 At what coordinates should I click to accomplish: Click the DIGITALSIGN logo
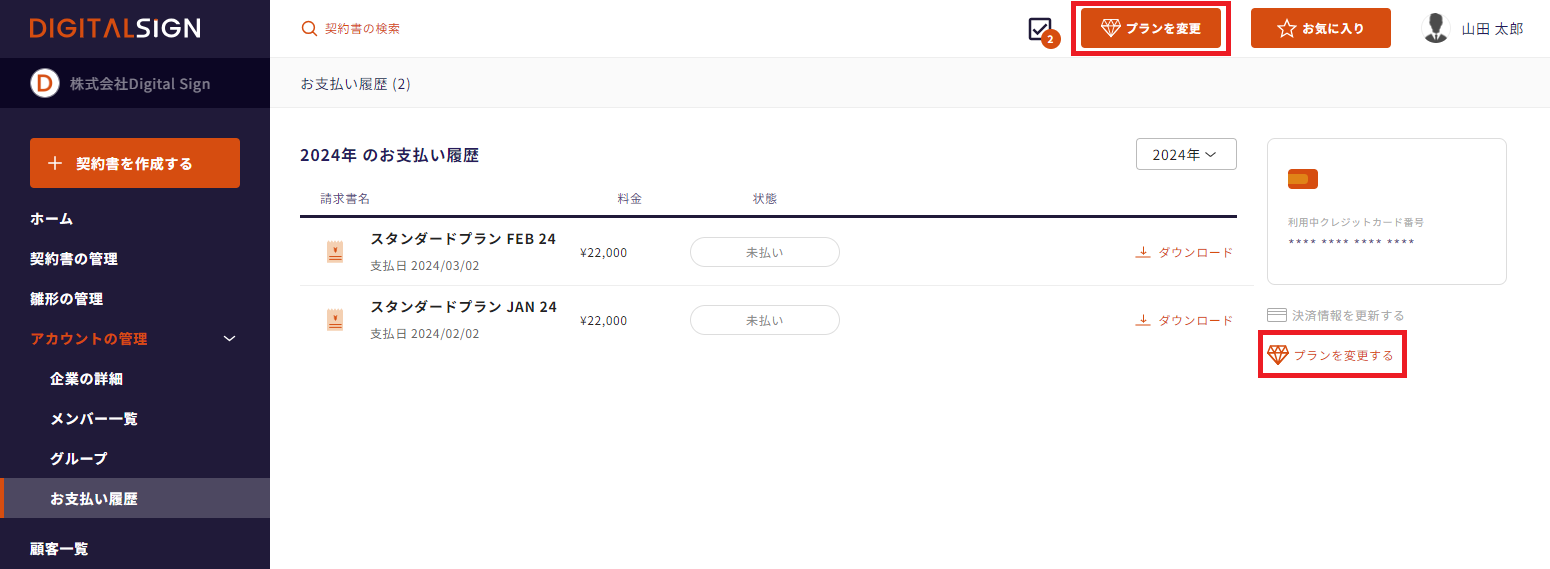tap(115, 28)
